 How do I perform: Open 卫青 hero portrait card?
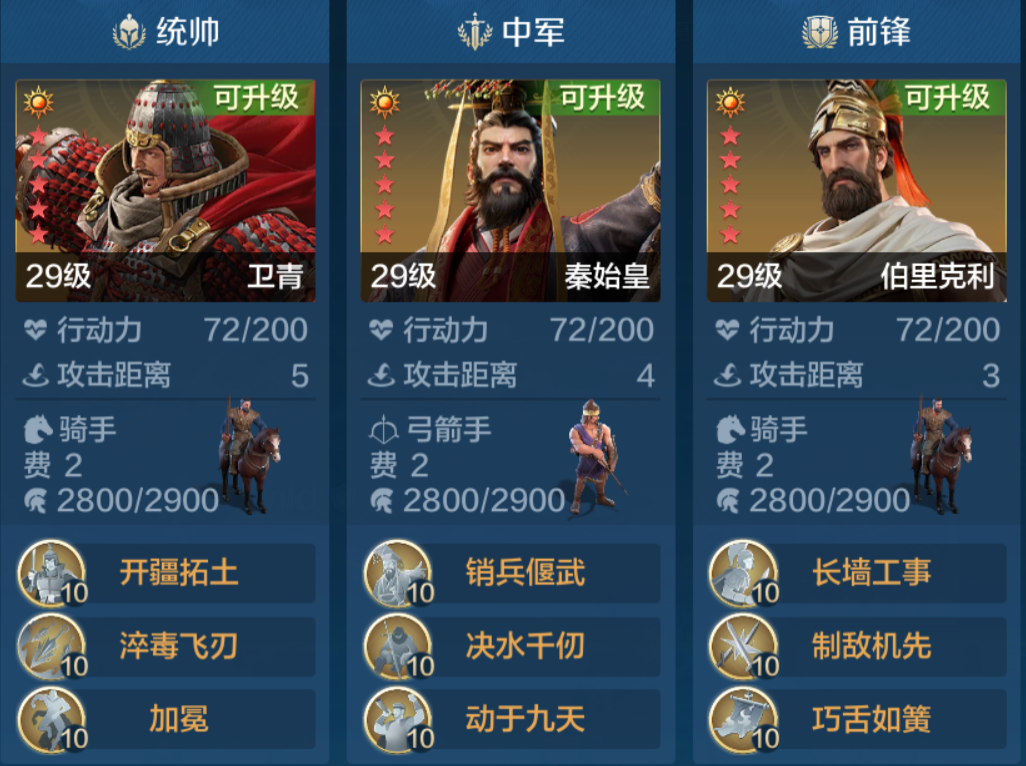tap(166, 190)
